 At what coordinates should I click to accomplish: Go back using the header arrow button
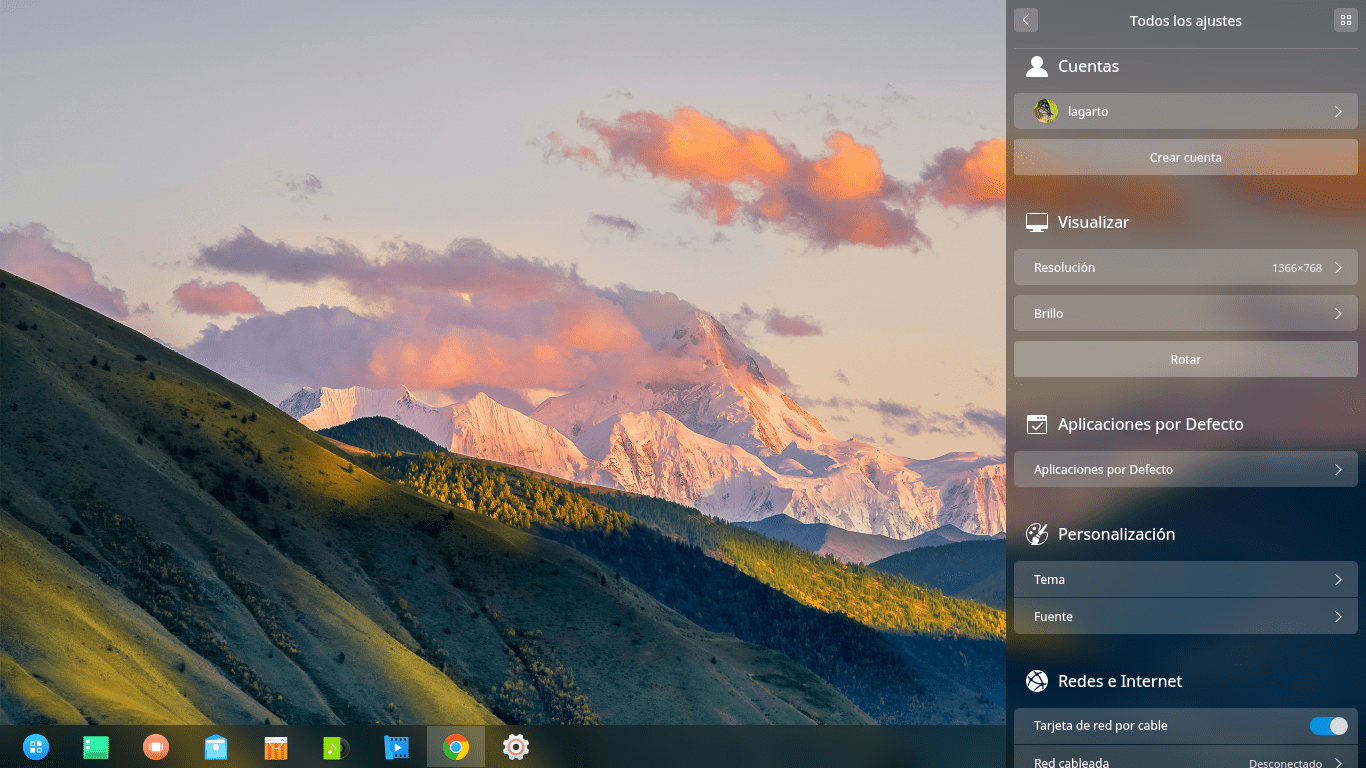click(1025, 20)
